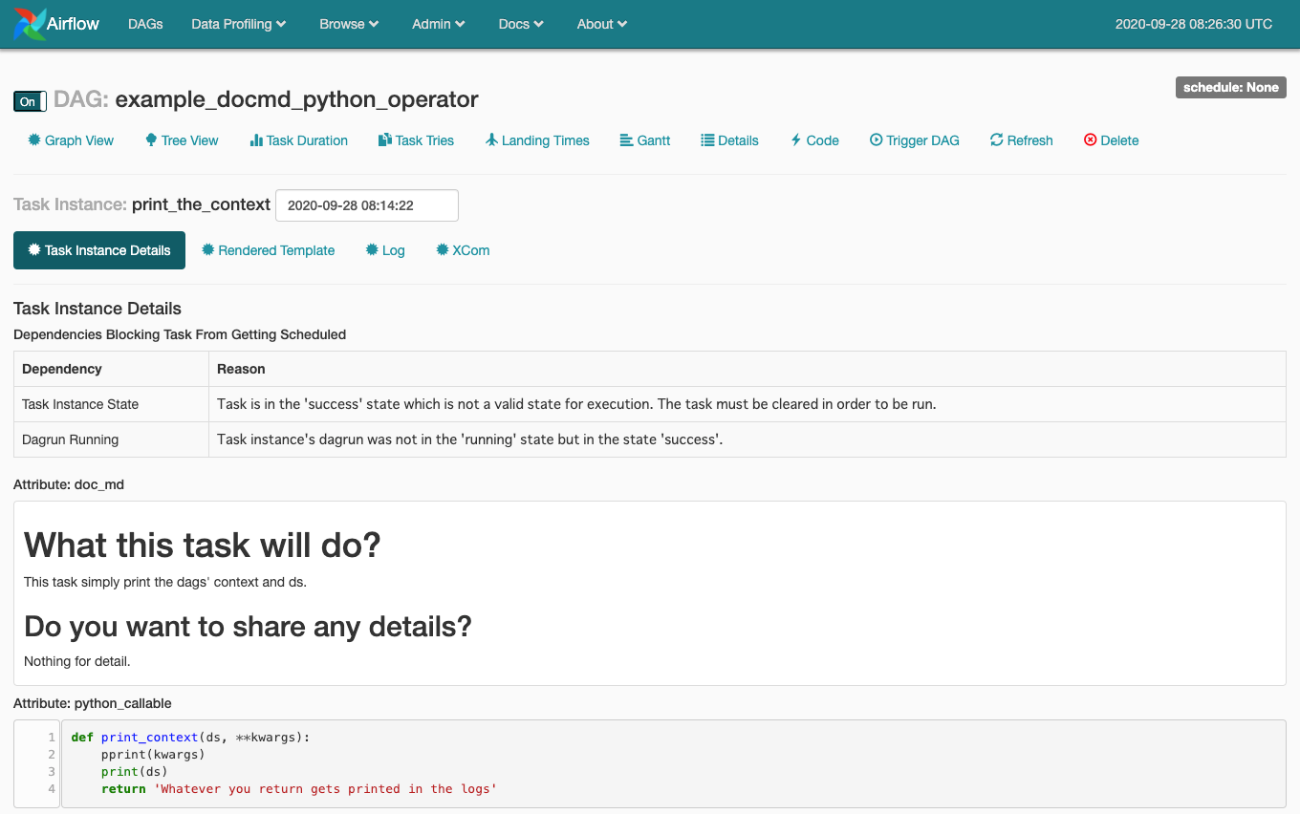Click the UTC clock in navbar

click(x=1194, y=24)
